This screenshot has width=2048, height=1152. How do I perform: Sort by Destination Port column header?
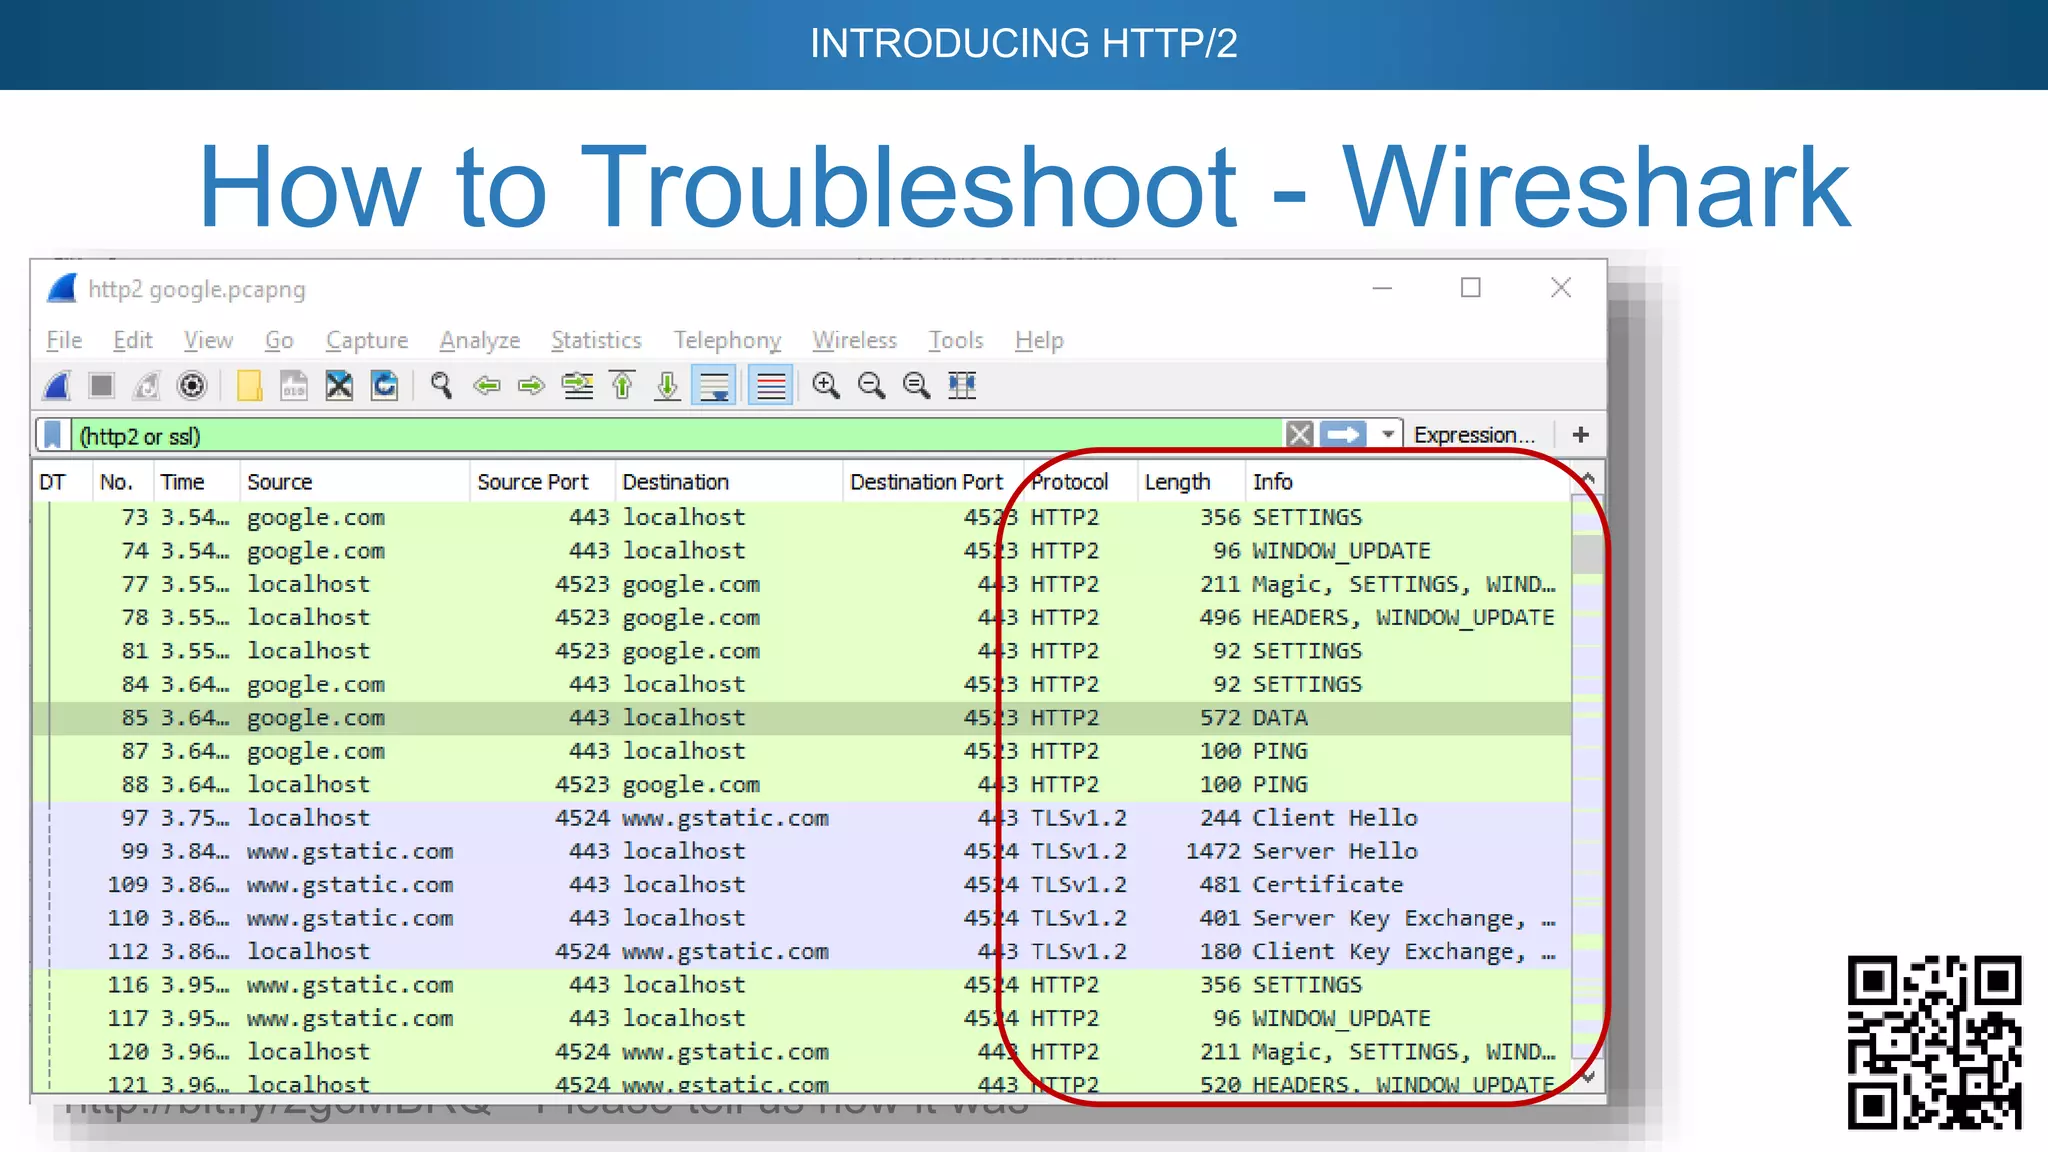(x=933, y=482)
